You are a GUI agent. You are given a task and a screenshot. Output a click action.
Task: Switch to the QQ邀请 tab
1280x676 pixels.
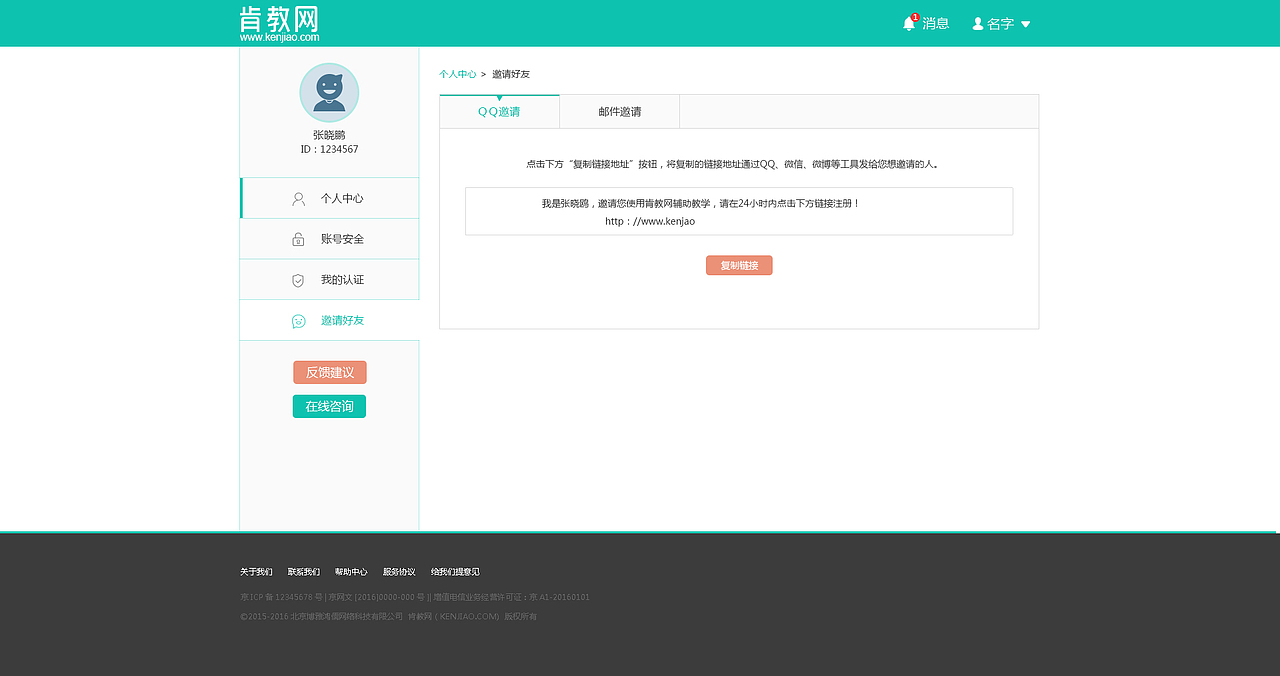[x=499, y=111]
